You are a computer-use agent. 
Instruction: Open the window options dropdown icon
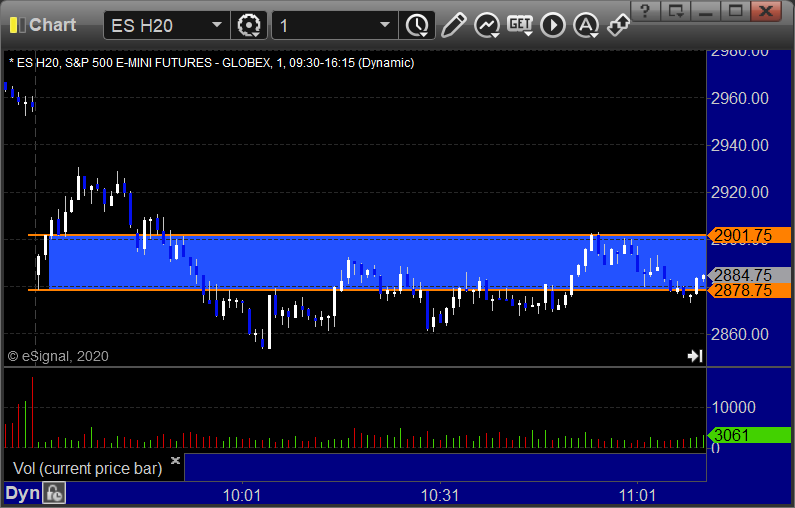click(x=675, y=11)
